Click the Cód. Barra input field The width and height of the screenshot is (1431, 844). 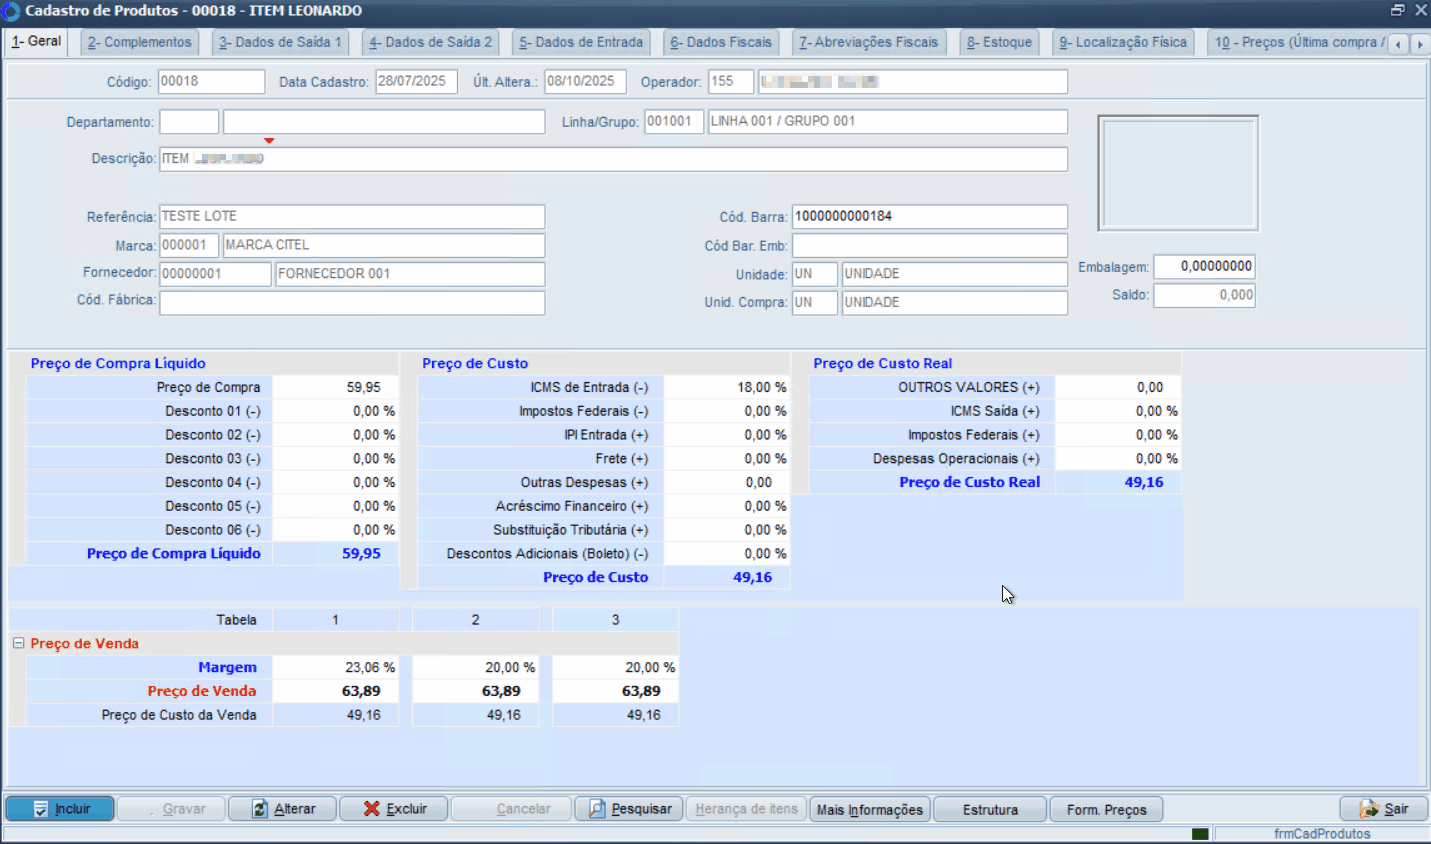[x=929, y=216]
